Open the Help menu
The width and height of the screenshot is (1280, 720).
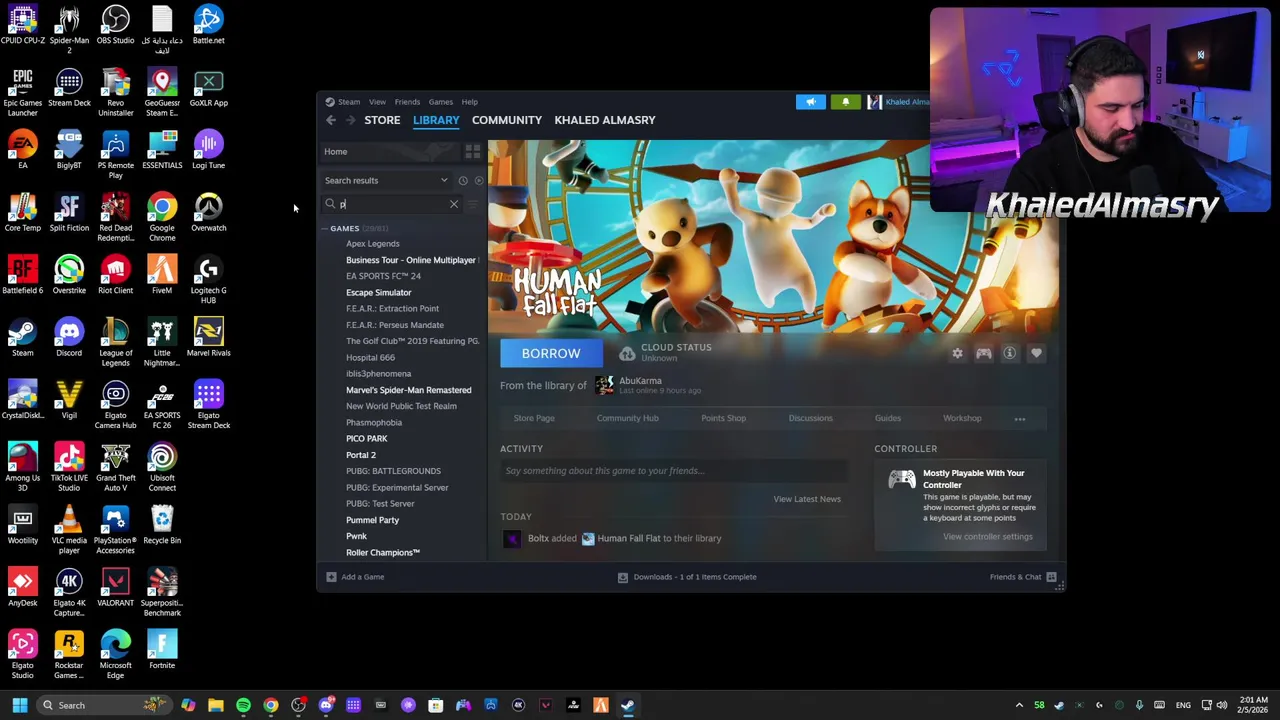pos(469,102)
